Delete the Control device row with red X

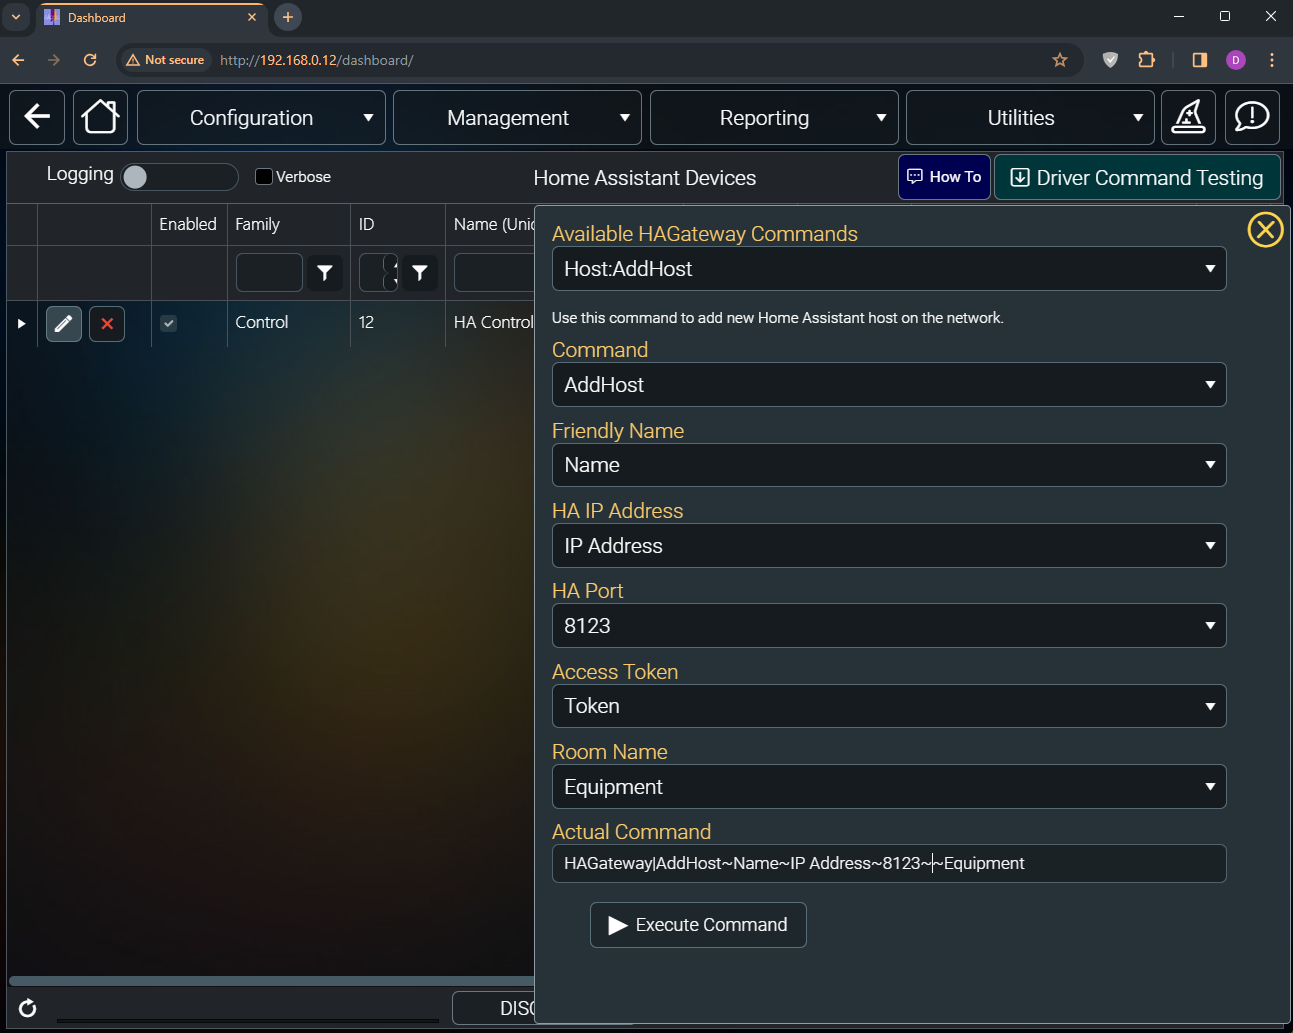107,324
